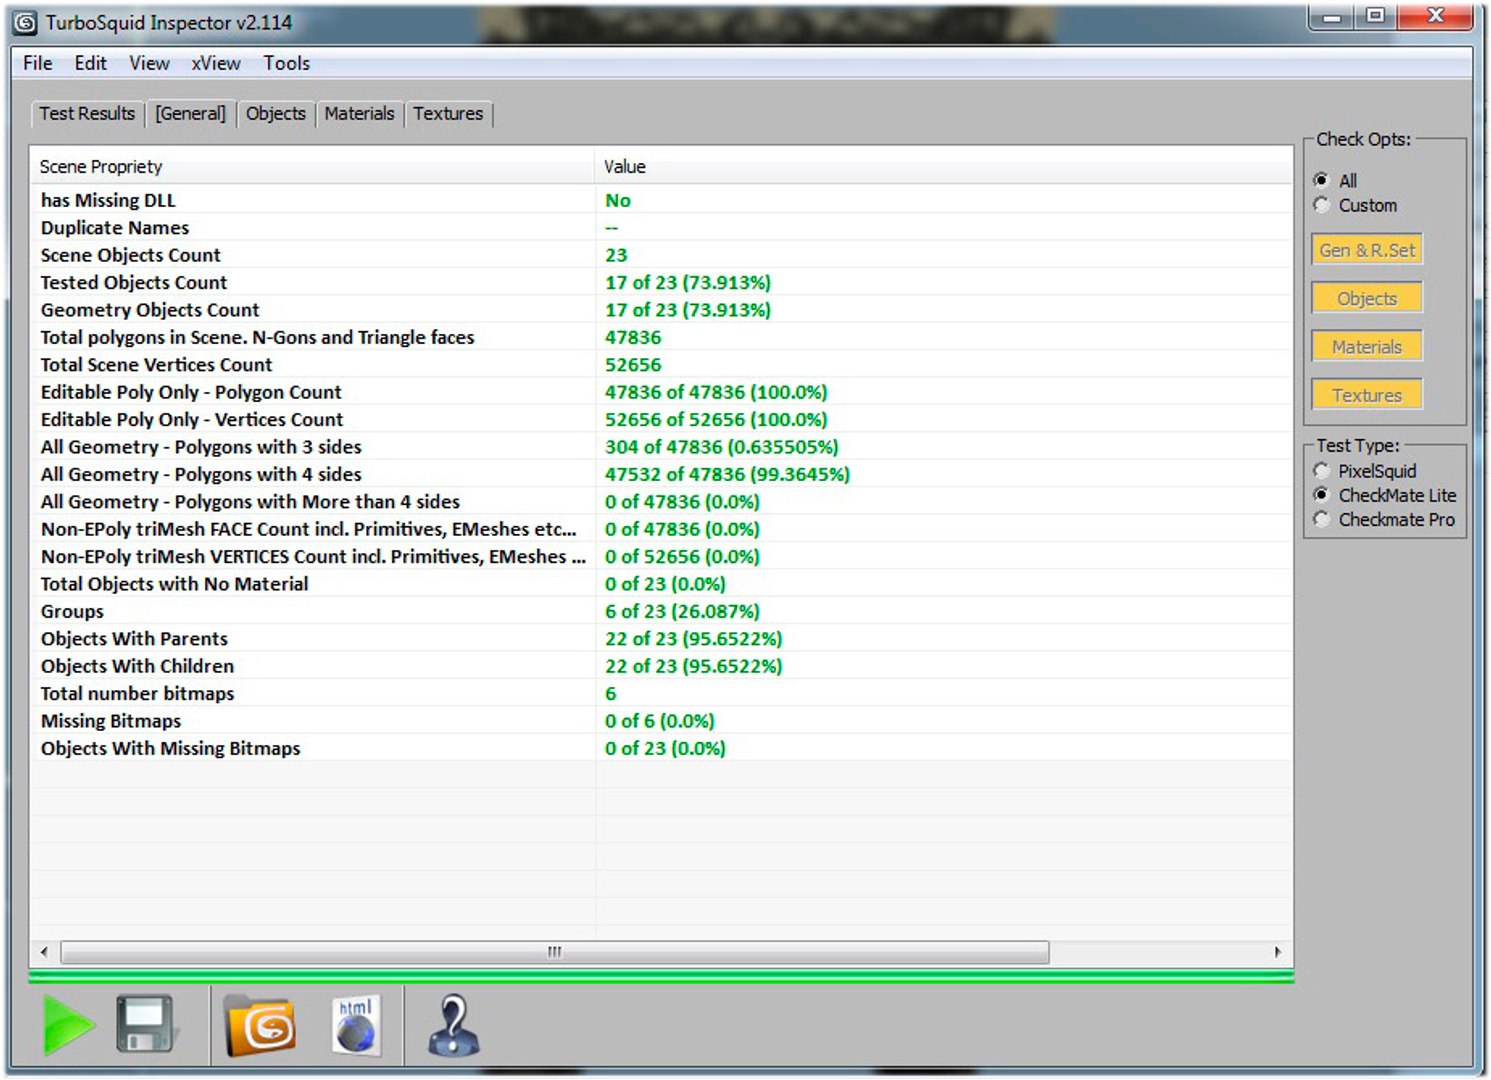Image resolution: width=1491 pixels, height=1080 pixels.
Task: Open the File menu
Action: click(x=38, y=63)
